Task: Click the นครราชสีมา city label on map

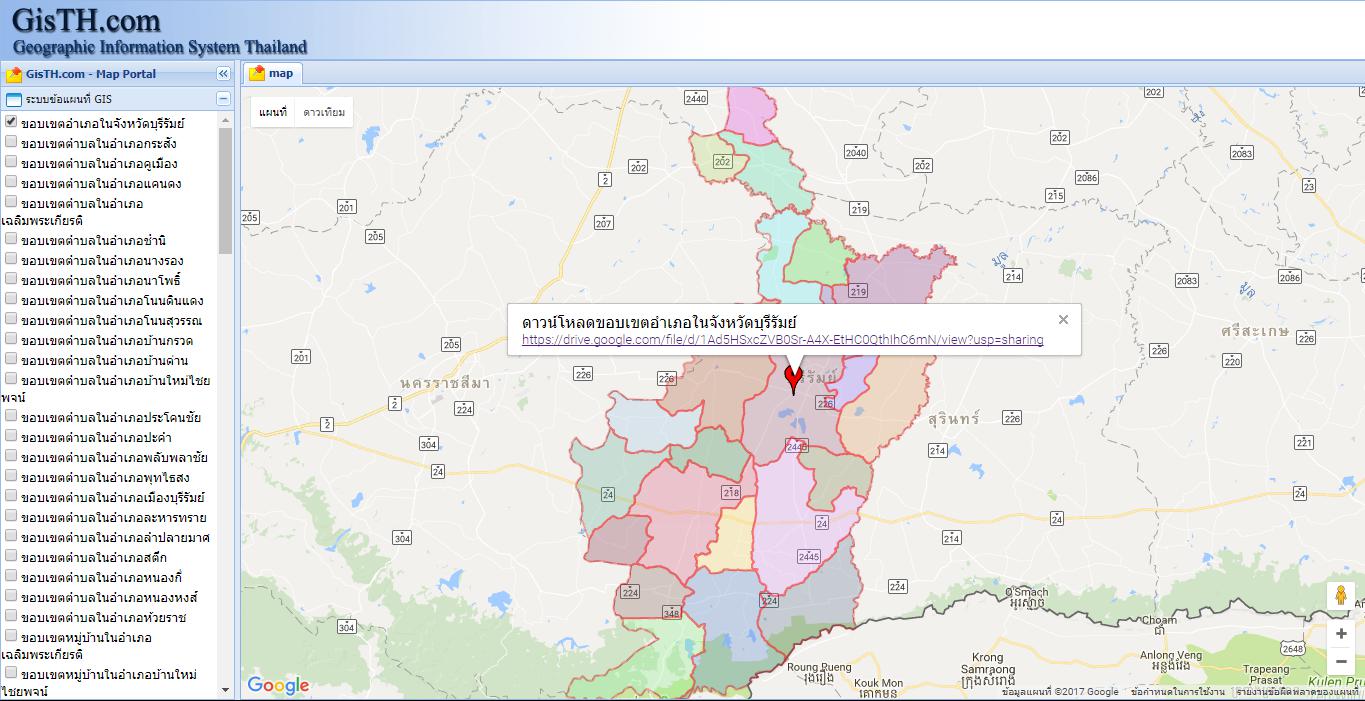Action: click(x=445, y=383)
